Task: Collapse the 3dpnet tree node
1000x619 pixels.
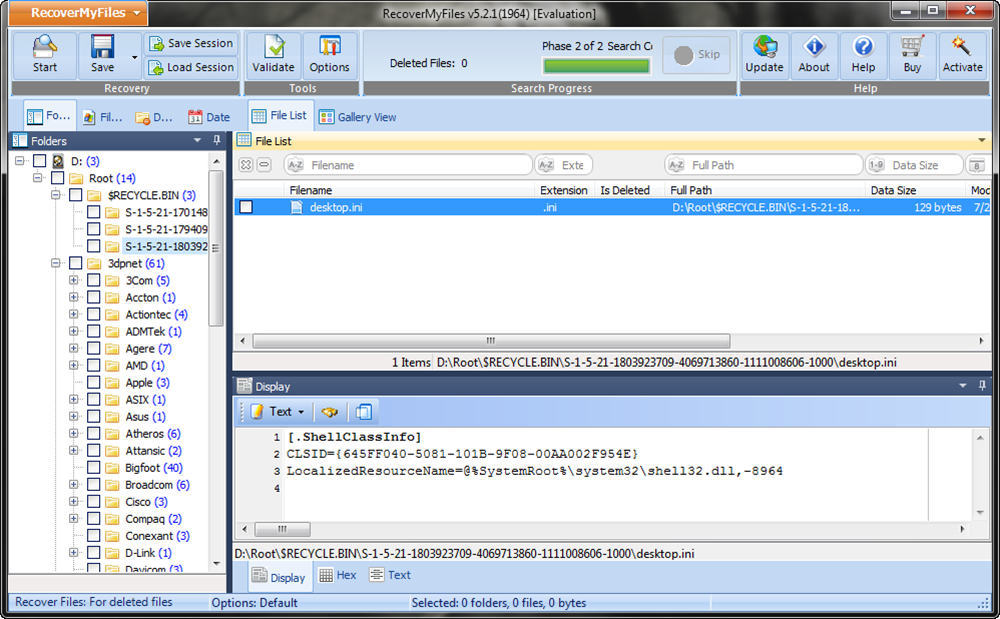Action: click(56, 263)
